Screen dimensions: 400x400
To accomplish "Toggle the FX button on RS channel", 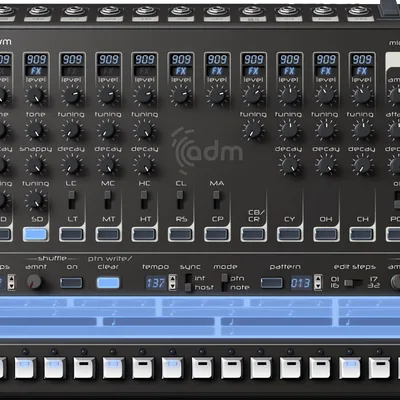I will click(181, 71).
